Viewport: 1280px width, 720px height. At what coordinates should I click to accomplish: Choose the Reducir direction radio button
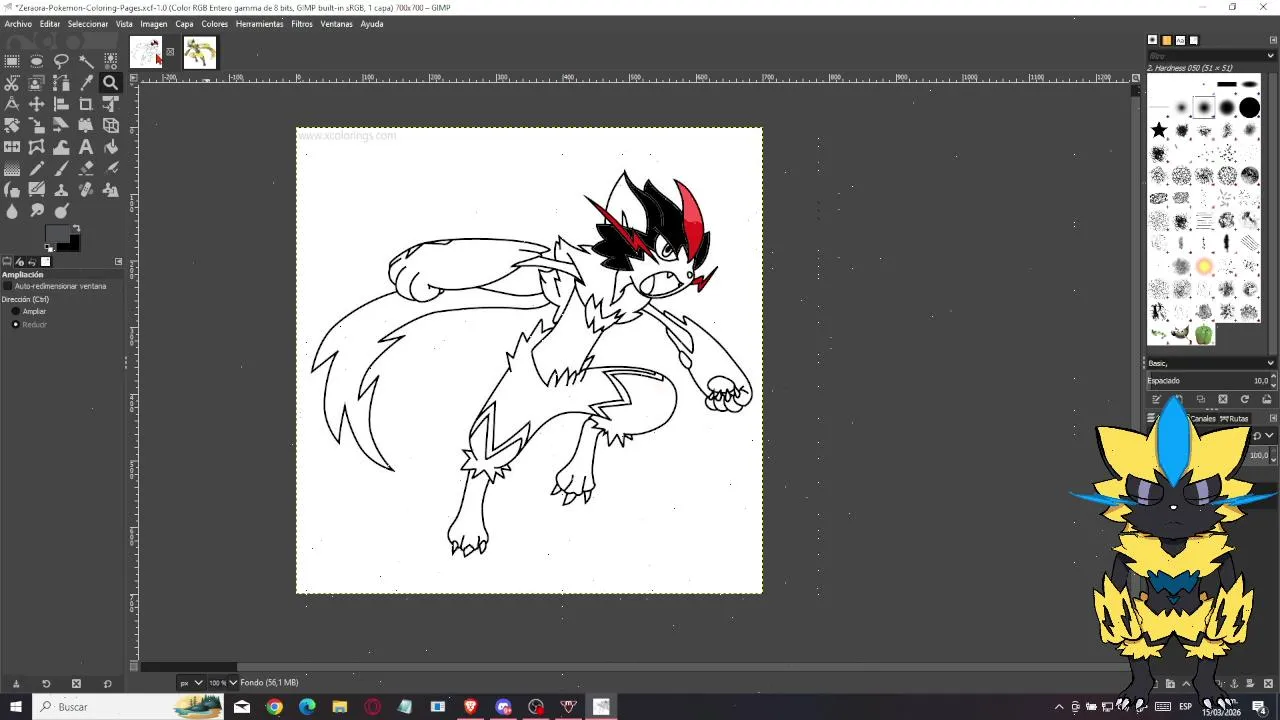pyautogui.click(x=16, y=324)
